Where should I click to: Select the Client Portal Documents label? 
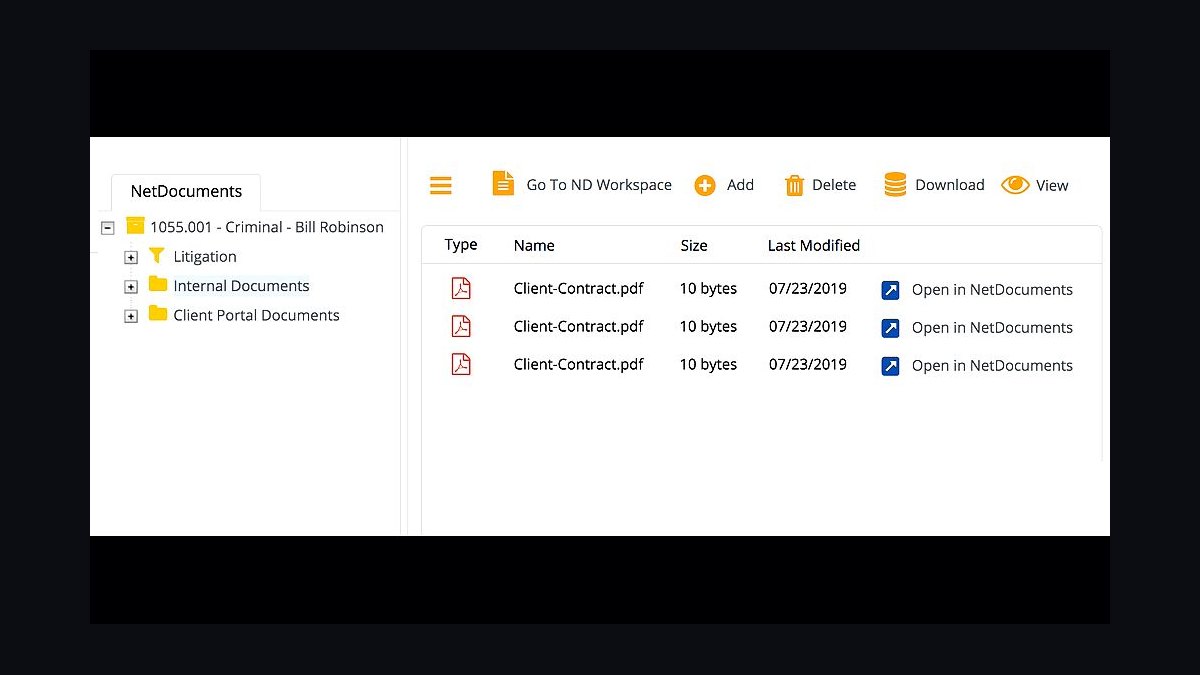256,315
